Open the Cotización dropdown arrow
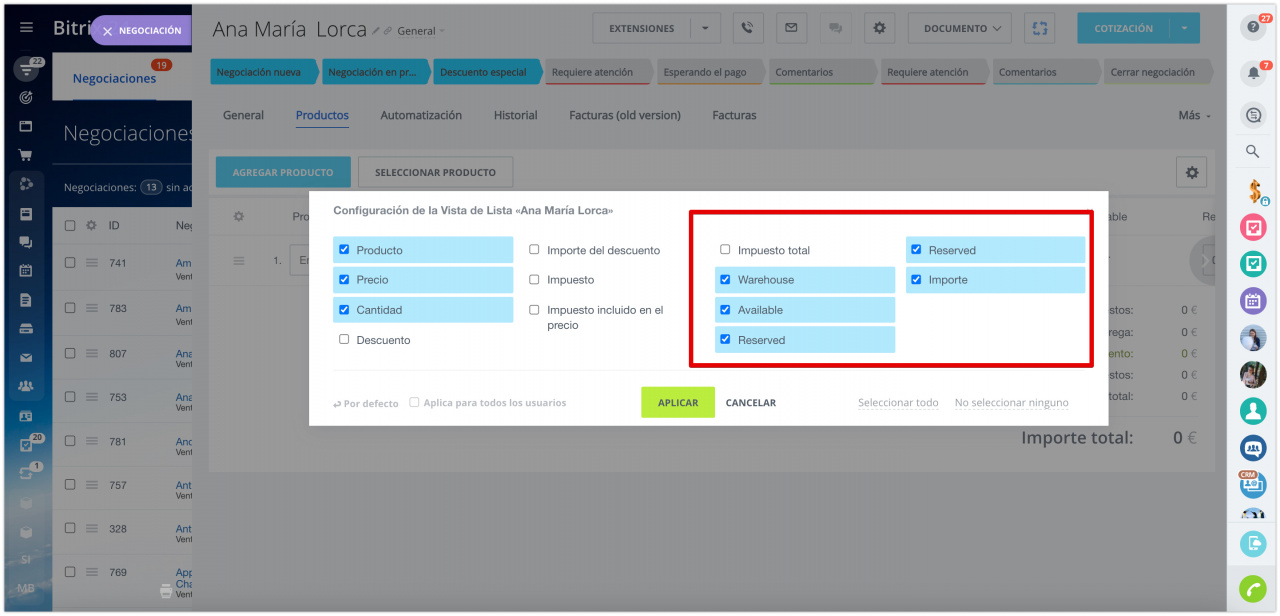The width and height of the screenshot is (1280, 616). (x=1185, y=28)
